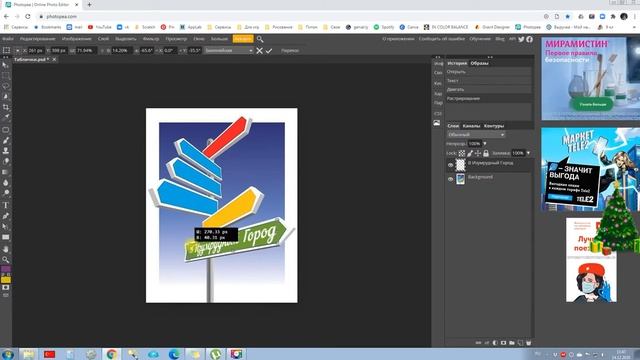Open the Редактирование menu
Image resolution: width=640 pixels, height=360 pixels.
coord(38,39)
